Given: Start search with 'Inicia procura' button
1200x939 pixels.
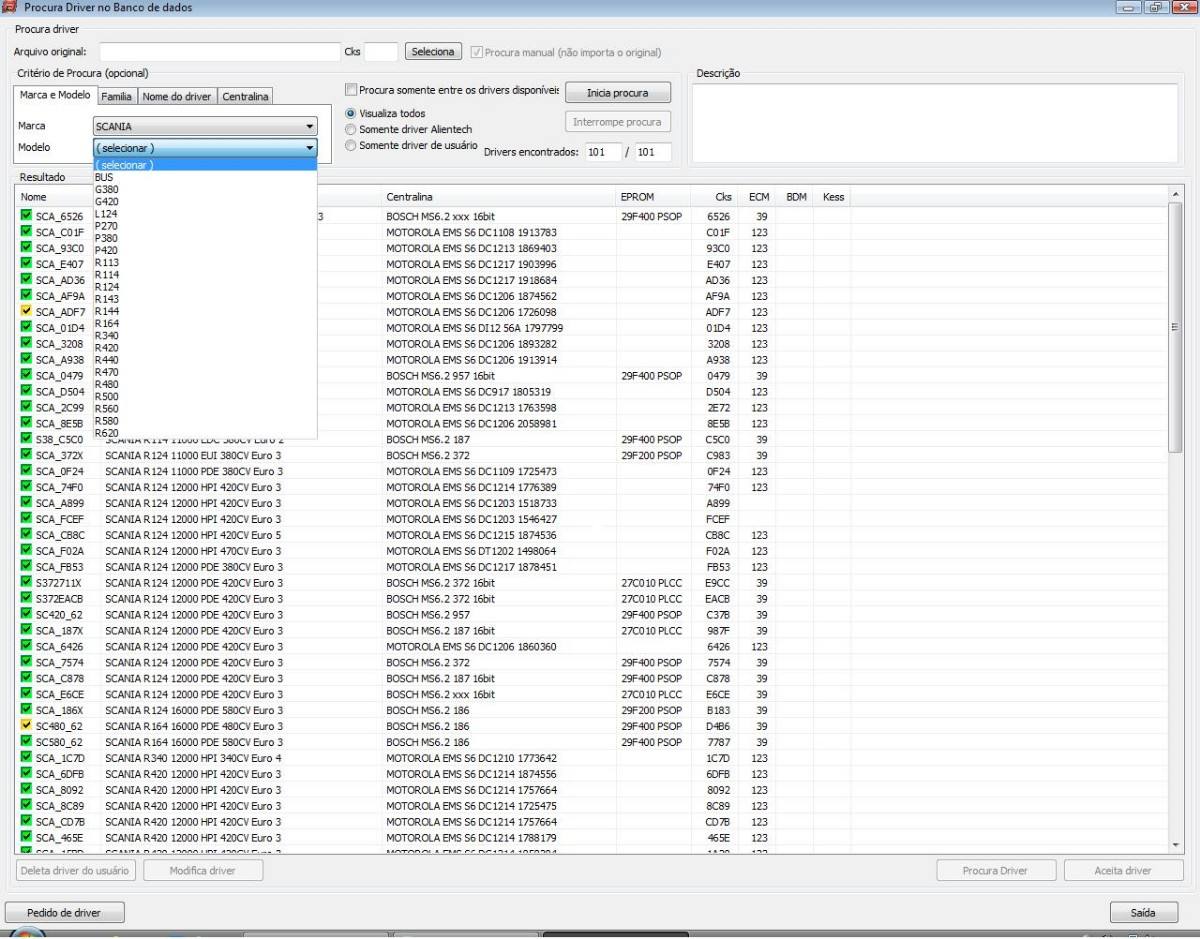Looking at the screenshot, I should (617, 93).
